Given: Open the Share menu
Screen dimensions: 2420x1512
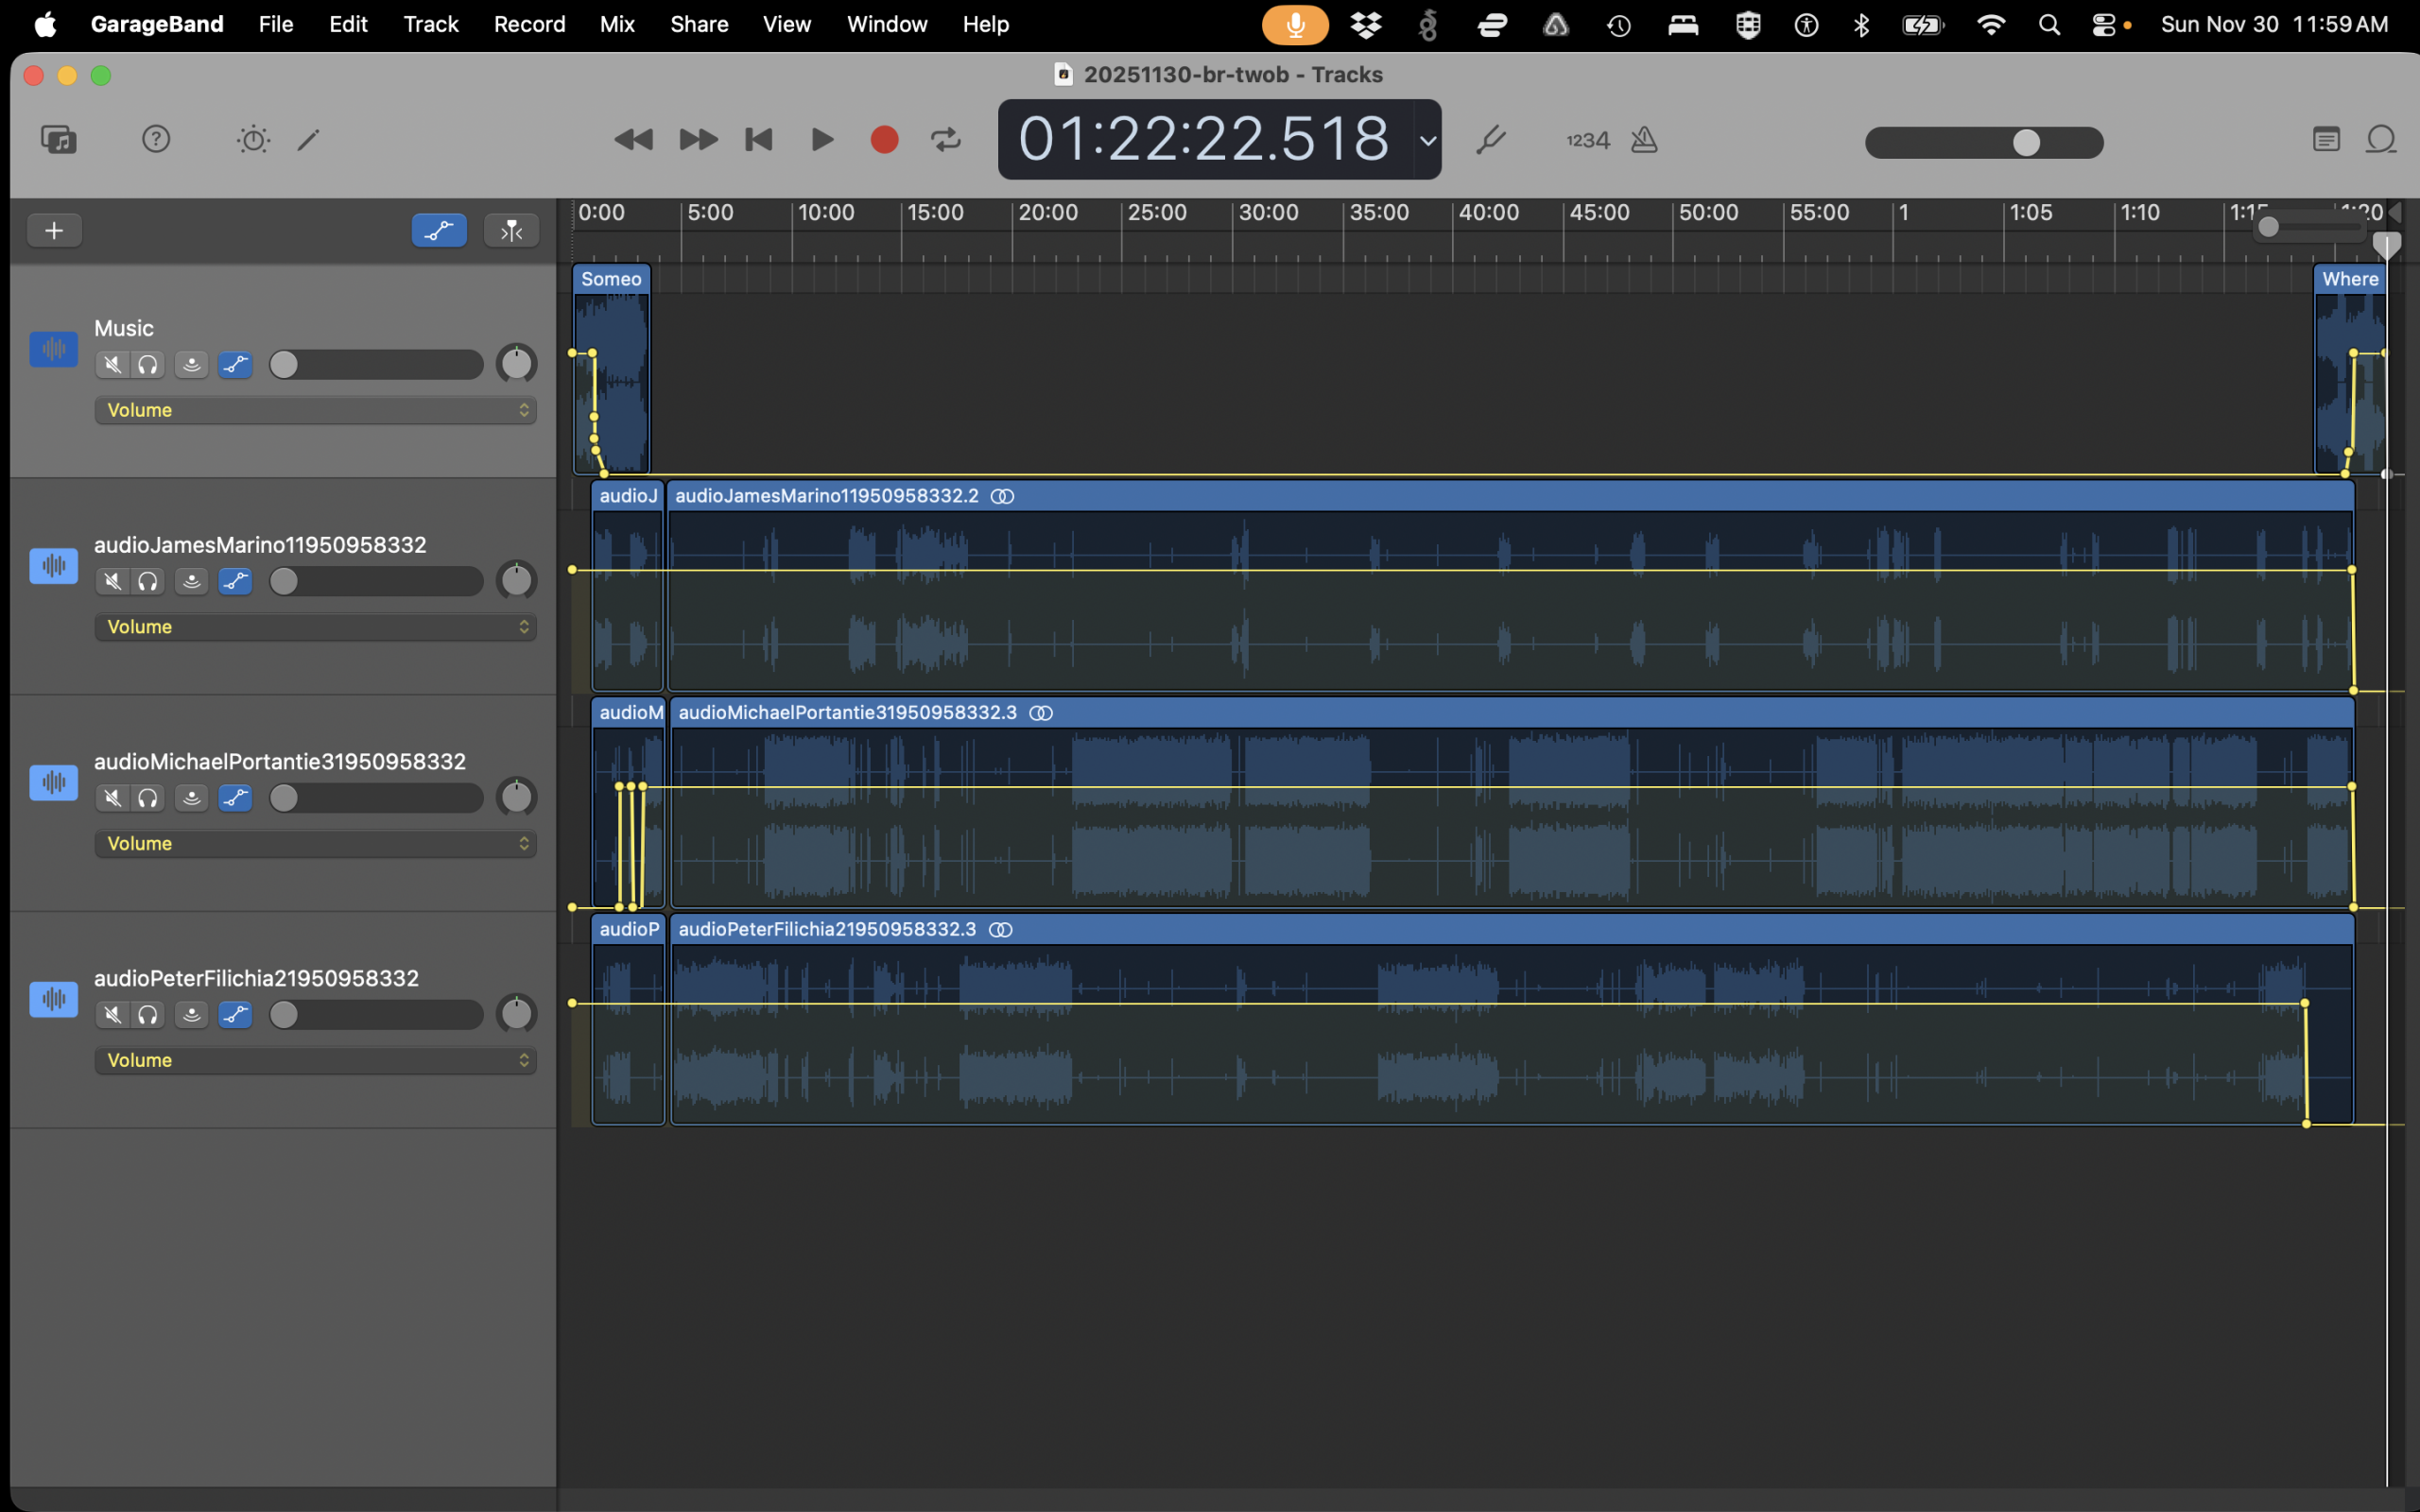Looking at the screenshot, I should click(698, 24).
